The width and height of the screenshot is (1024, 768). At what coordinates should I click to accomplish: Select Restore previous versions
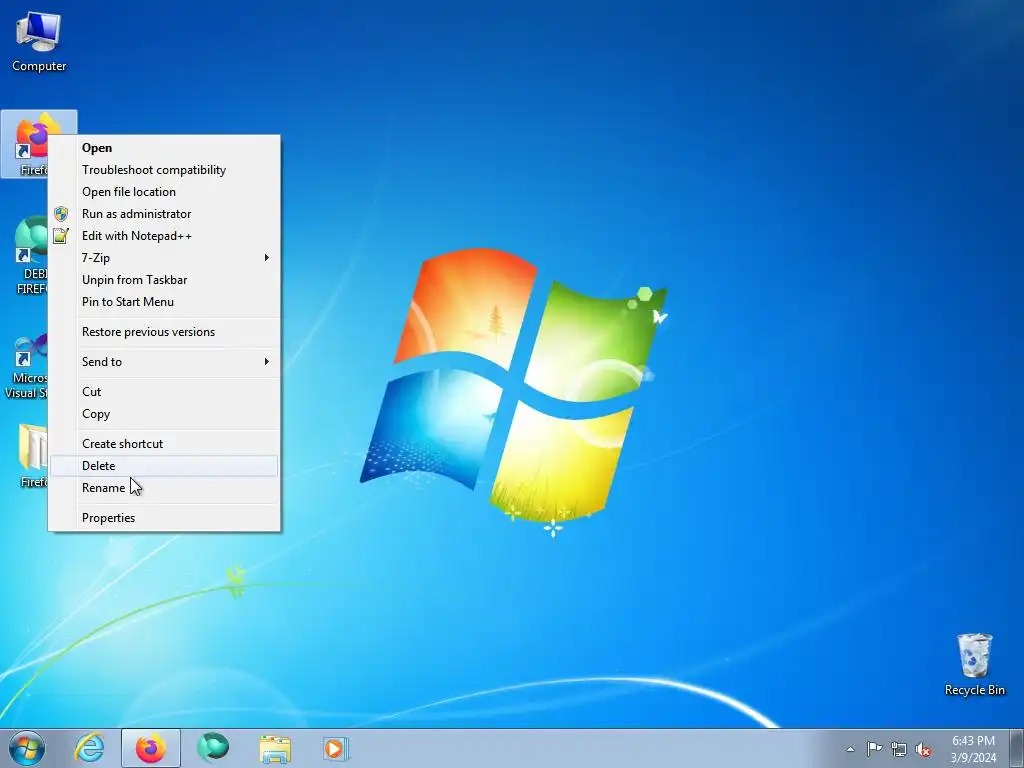point(164,332)
